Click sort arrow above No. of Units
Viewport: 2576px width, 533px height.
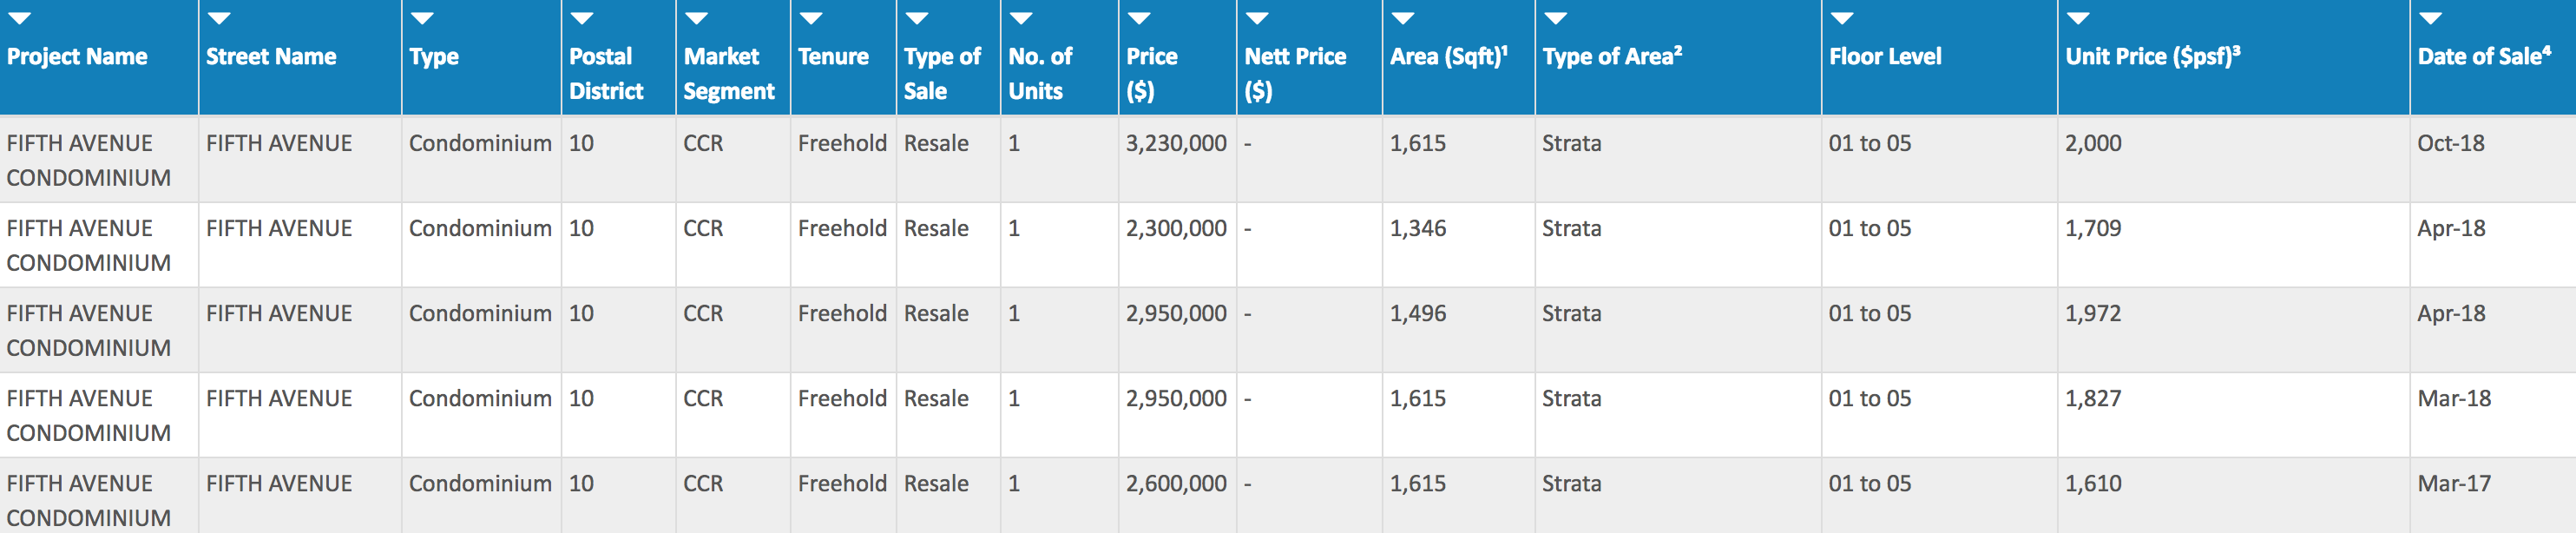click(x=1021, y=18)
